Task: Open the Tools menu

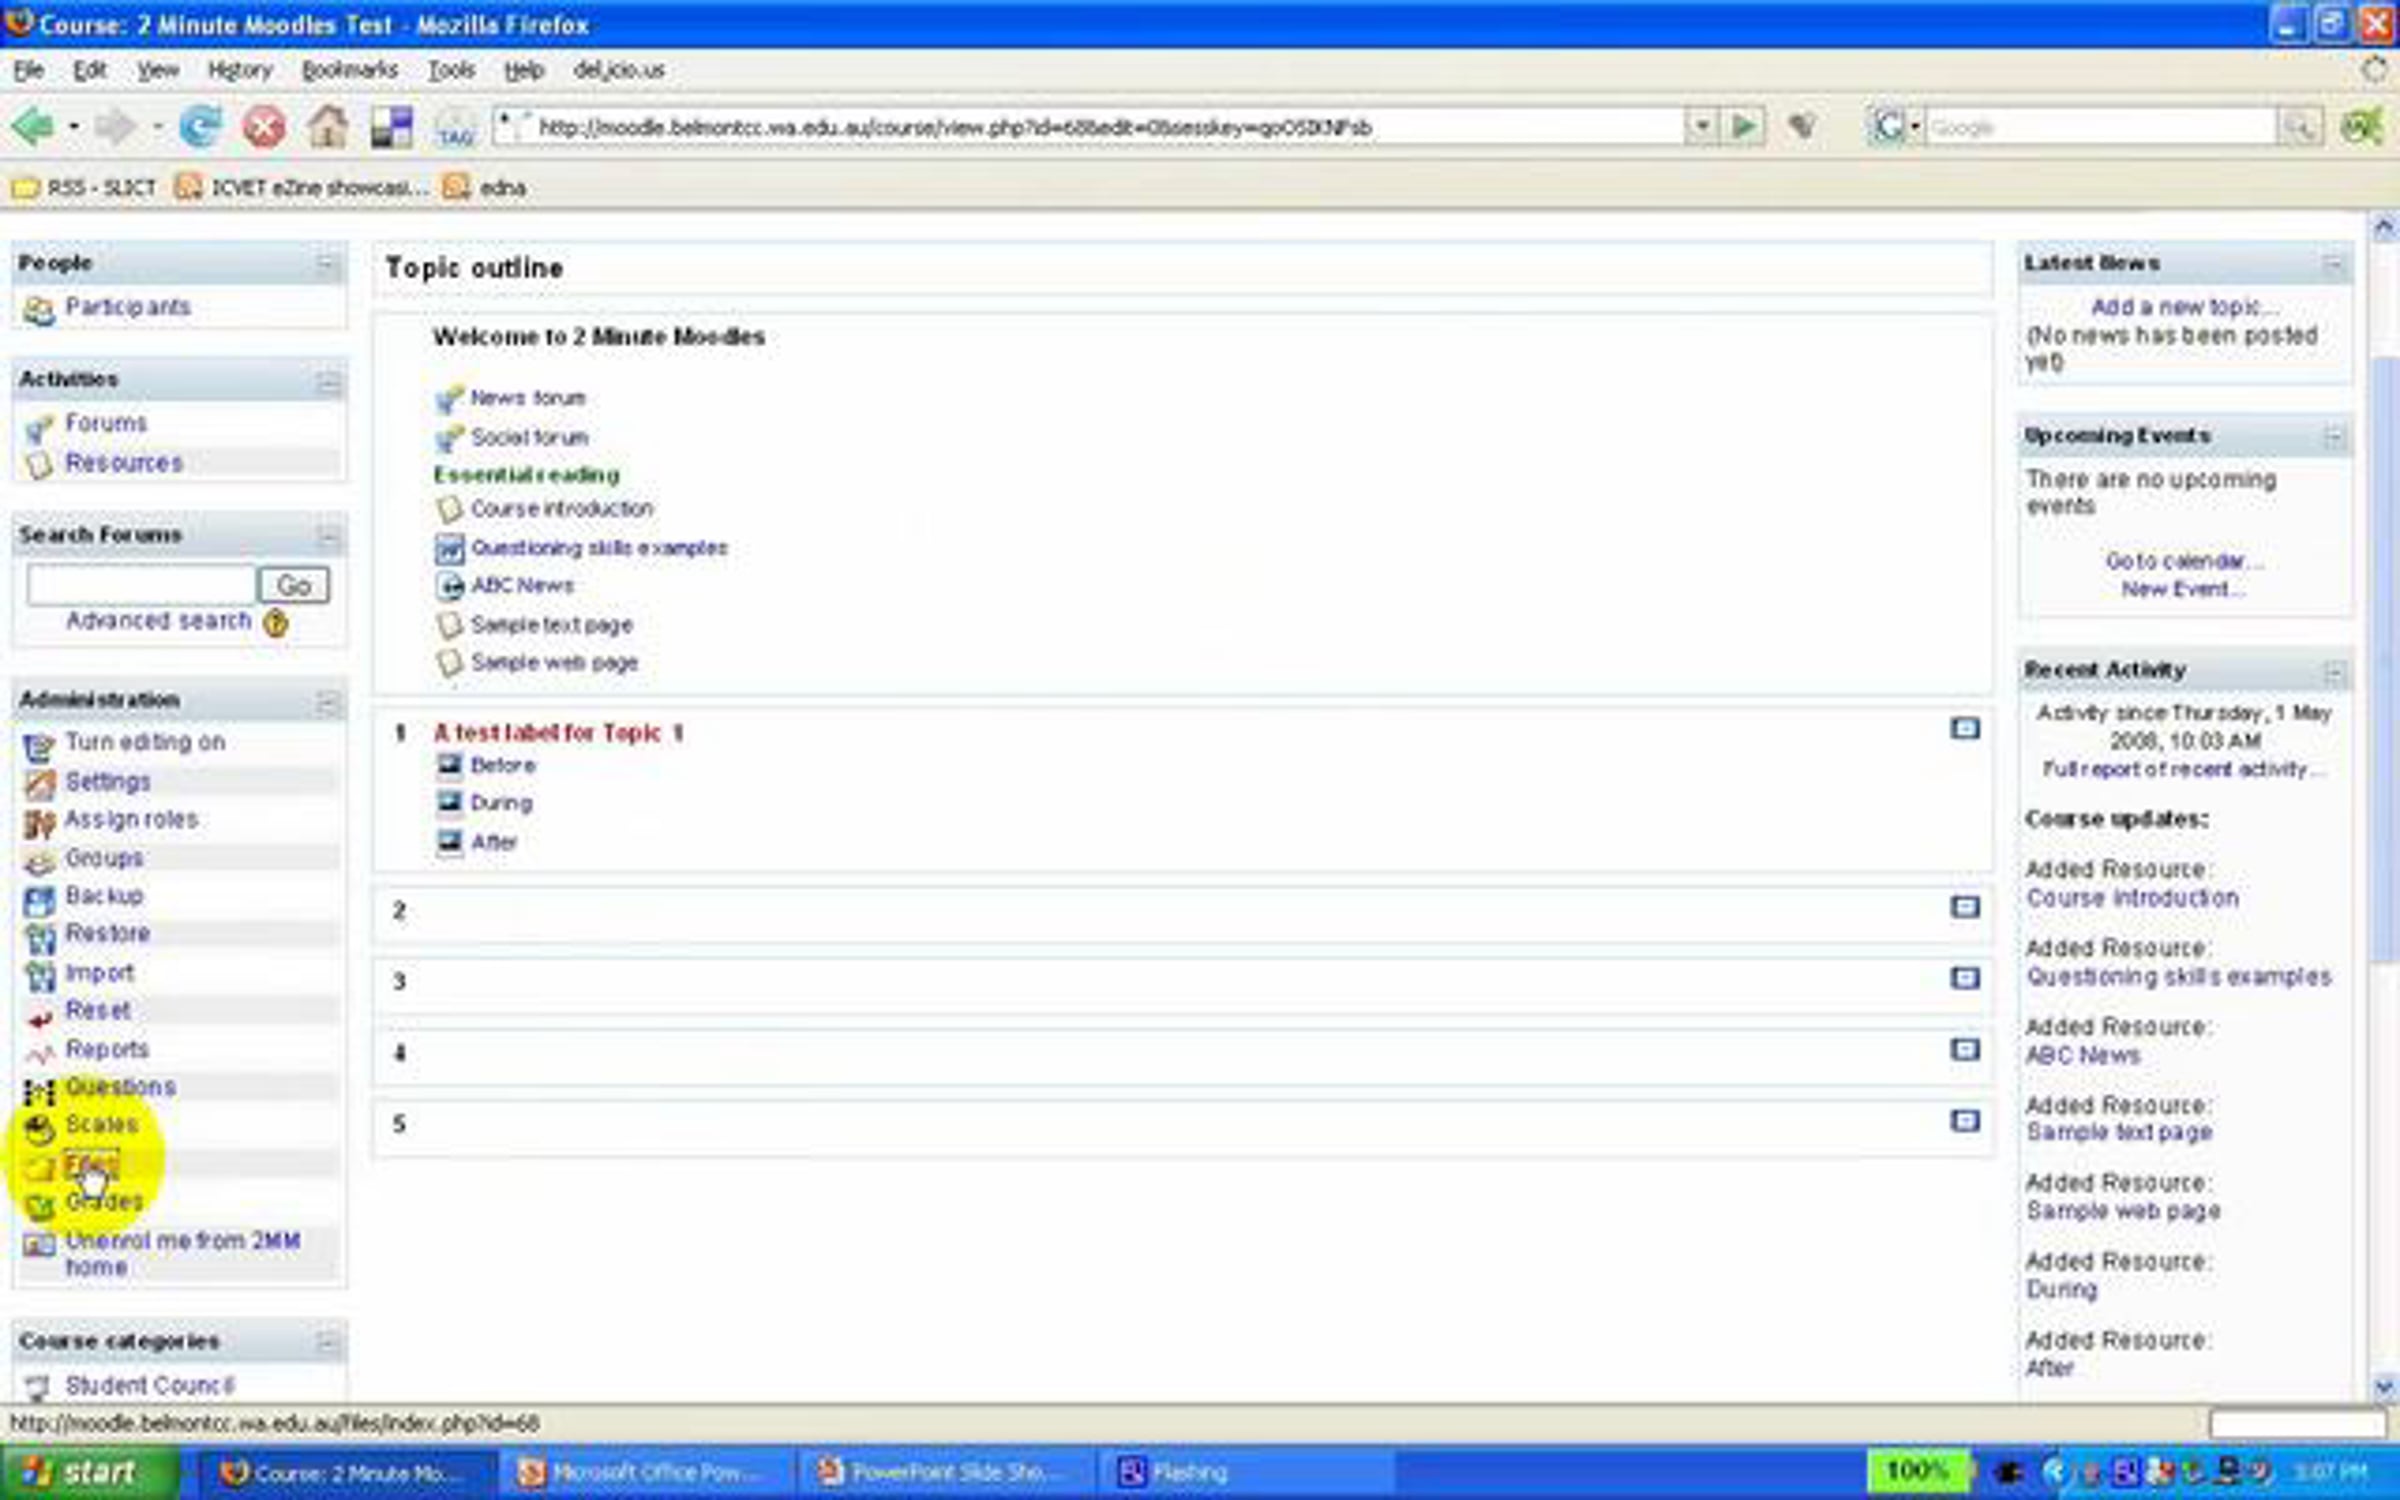Action: pyautogui.click(x=451, y=70)
